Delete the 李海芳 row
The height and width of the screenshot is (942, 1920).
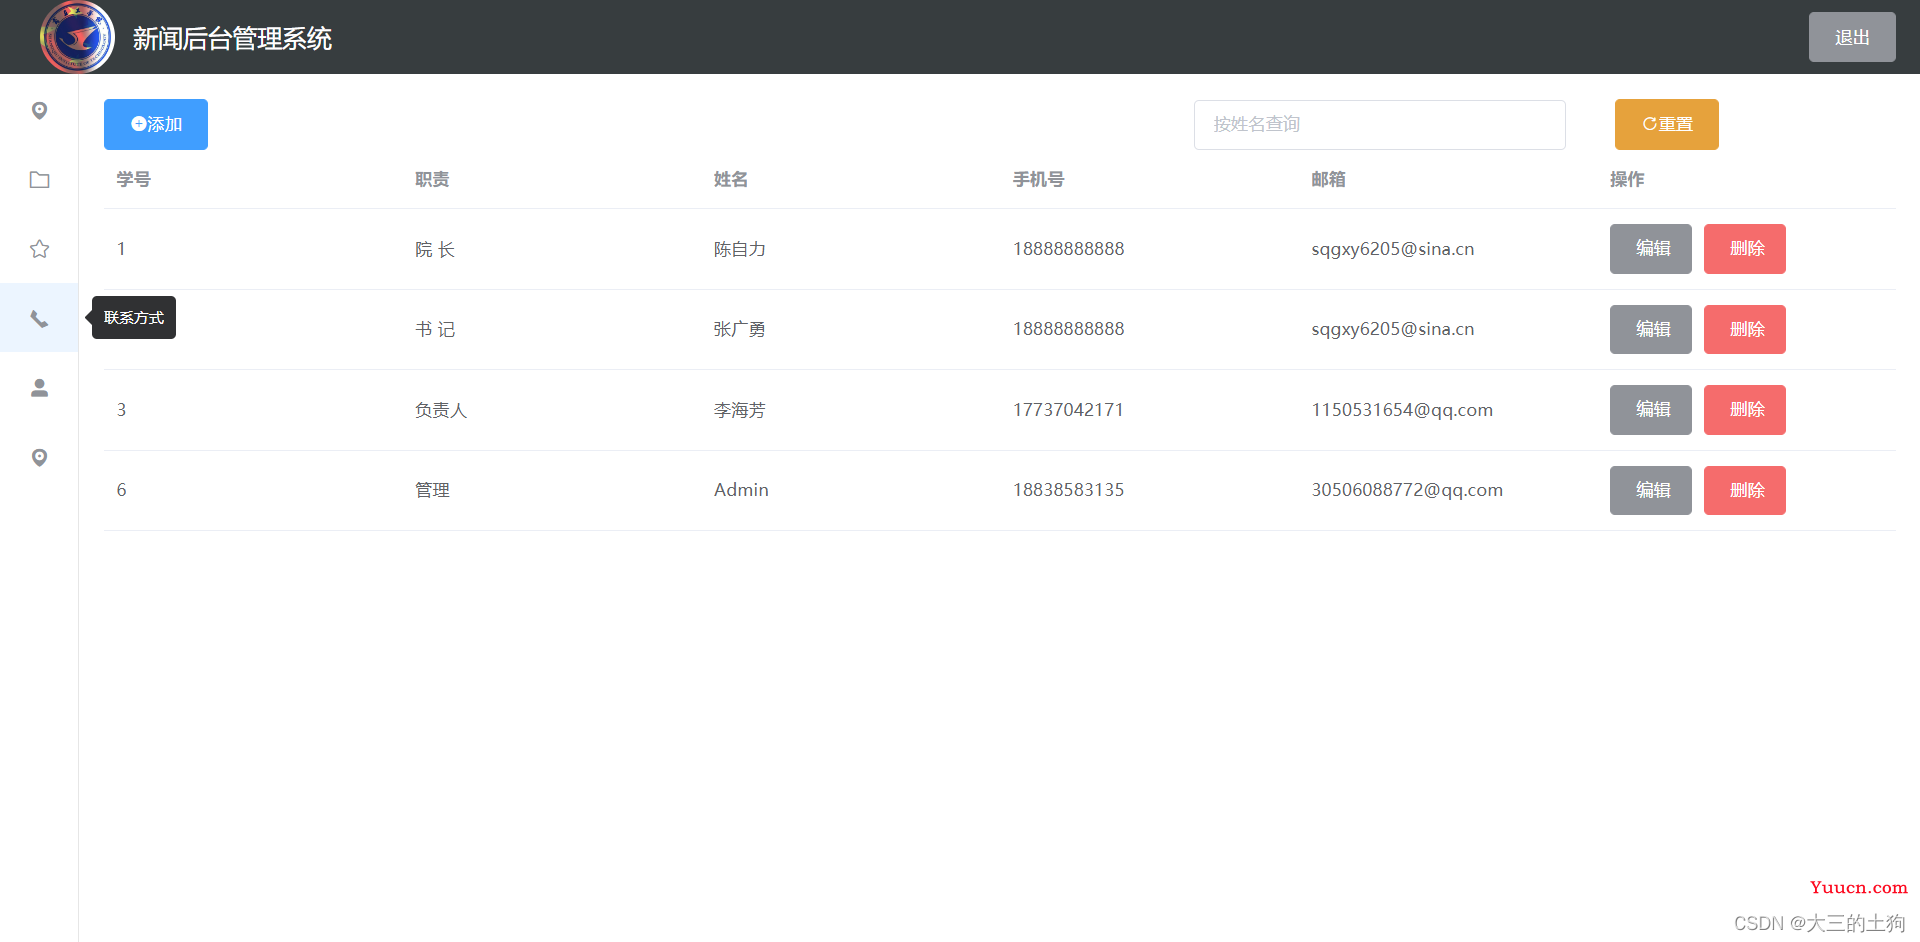click(x=1745, y=410)
